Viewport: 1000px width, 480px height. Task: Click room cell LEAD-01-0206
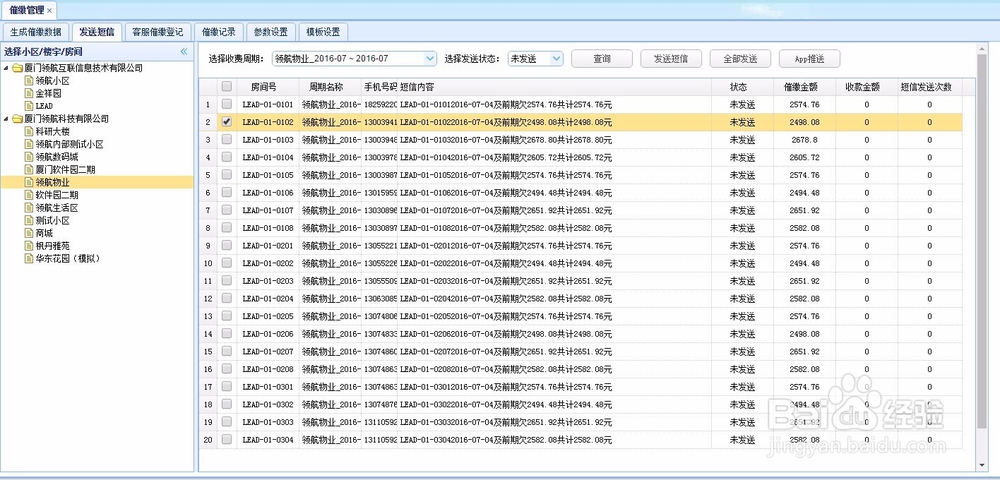[x=268, y=333]
